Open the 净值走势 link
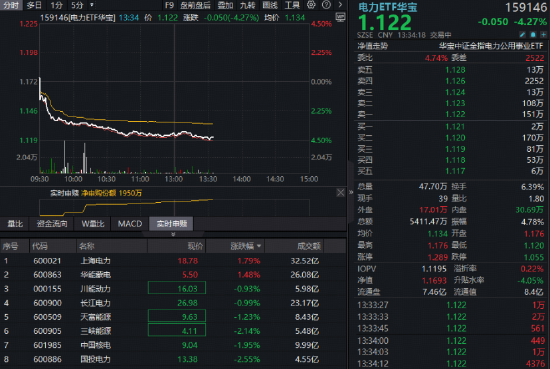550x369 pixels. [373, 46]
